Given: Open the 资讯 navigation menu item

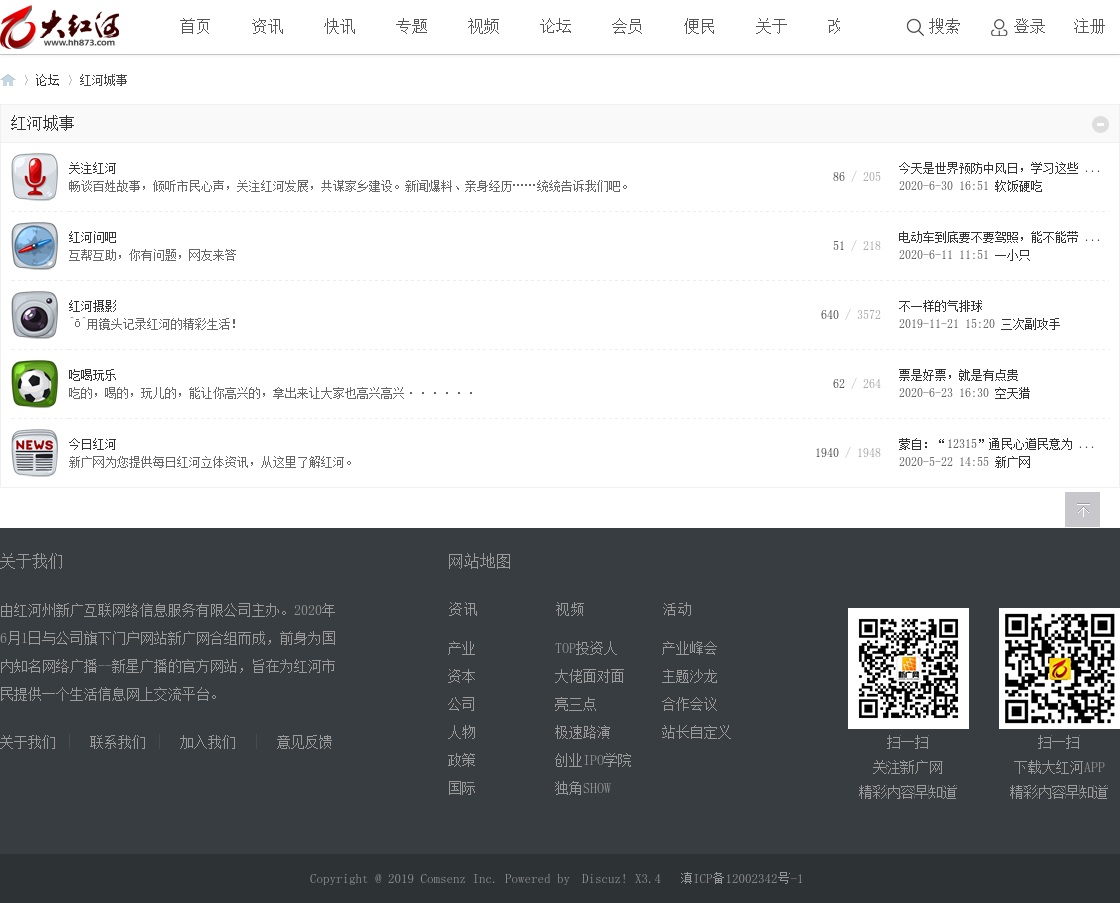Looking at the screenshot, I should pyautogui.click(x=267, y=27).
